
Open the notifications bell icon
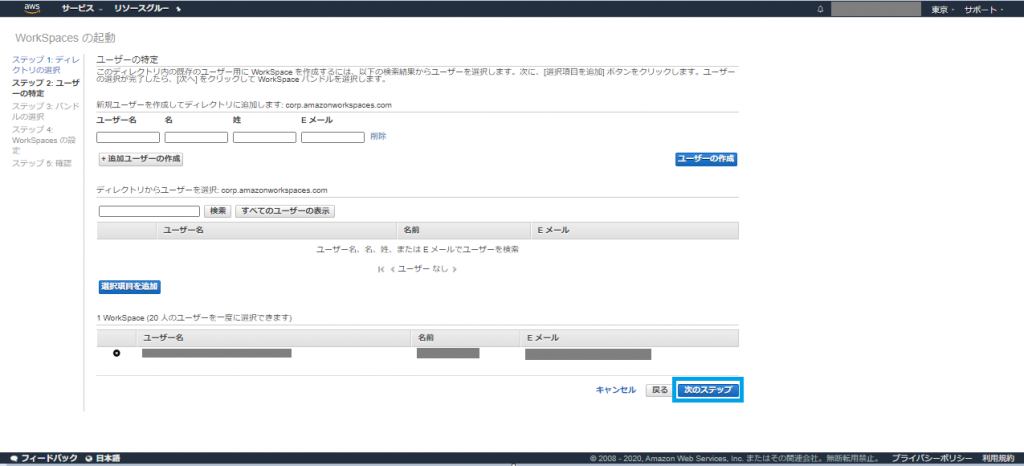click(820, 10)
